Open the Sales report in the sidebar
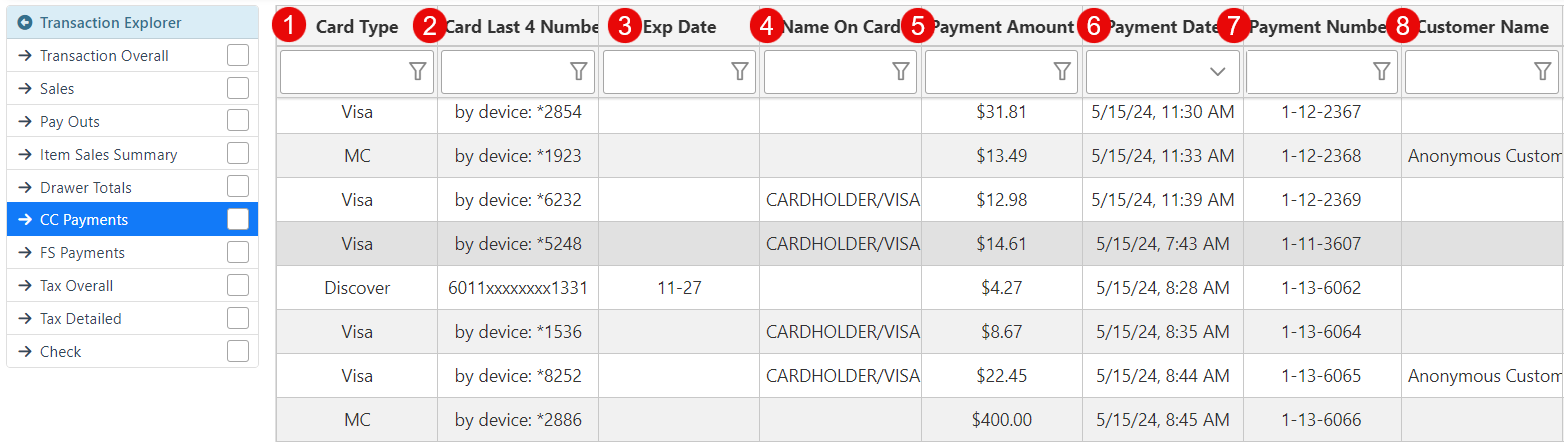 57,89
